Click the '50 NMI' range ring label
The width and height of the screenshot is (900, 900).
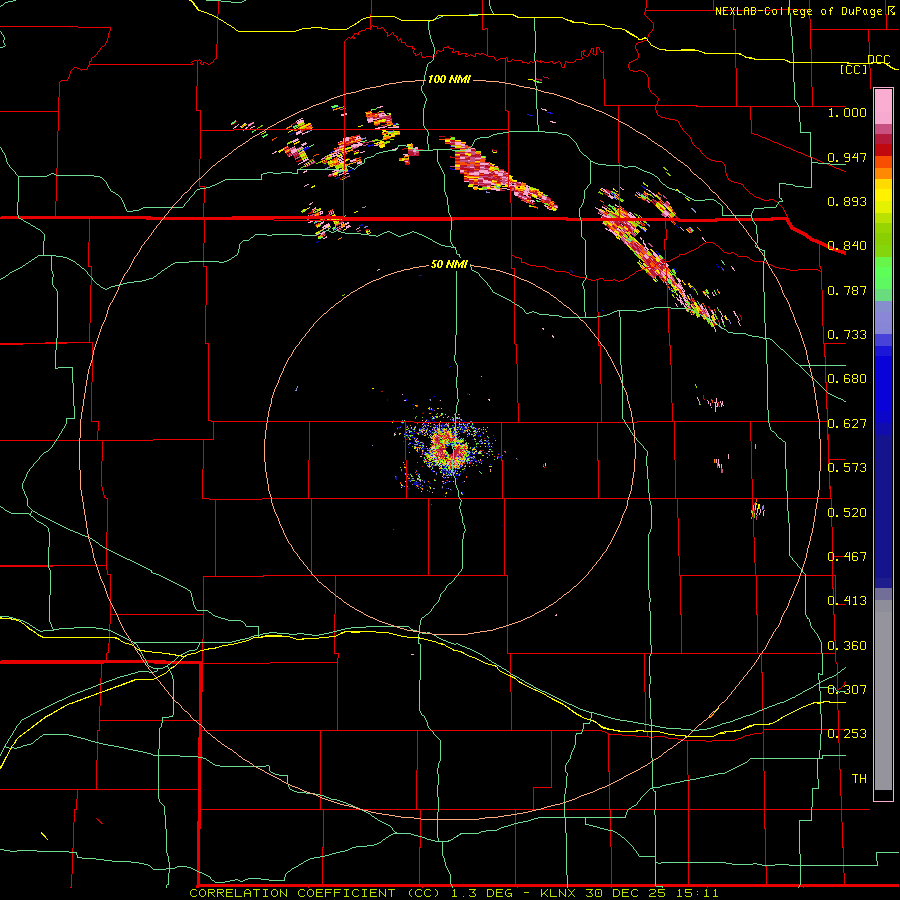pyautogui.click(x=449, y=264)
